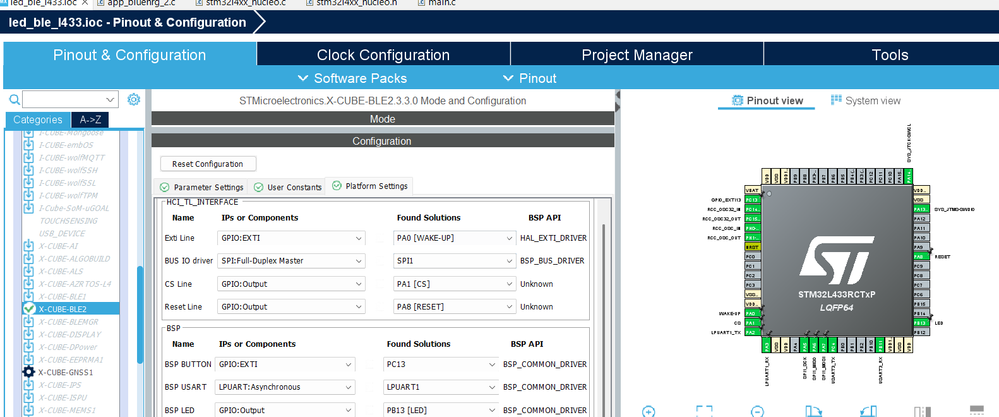The width and height of the screenshot is (999, 417).
Task: Click download icon beside X-CUBE-ALGOBUILD
Action: tap(29, 258)
